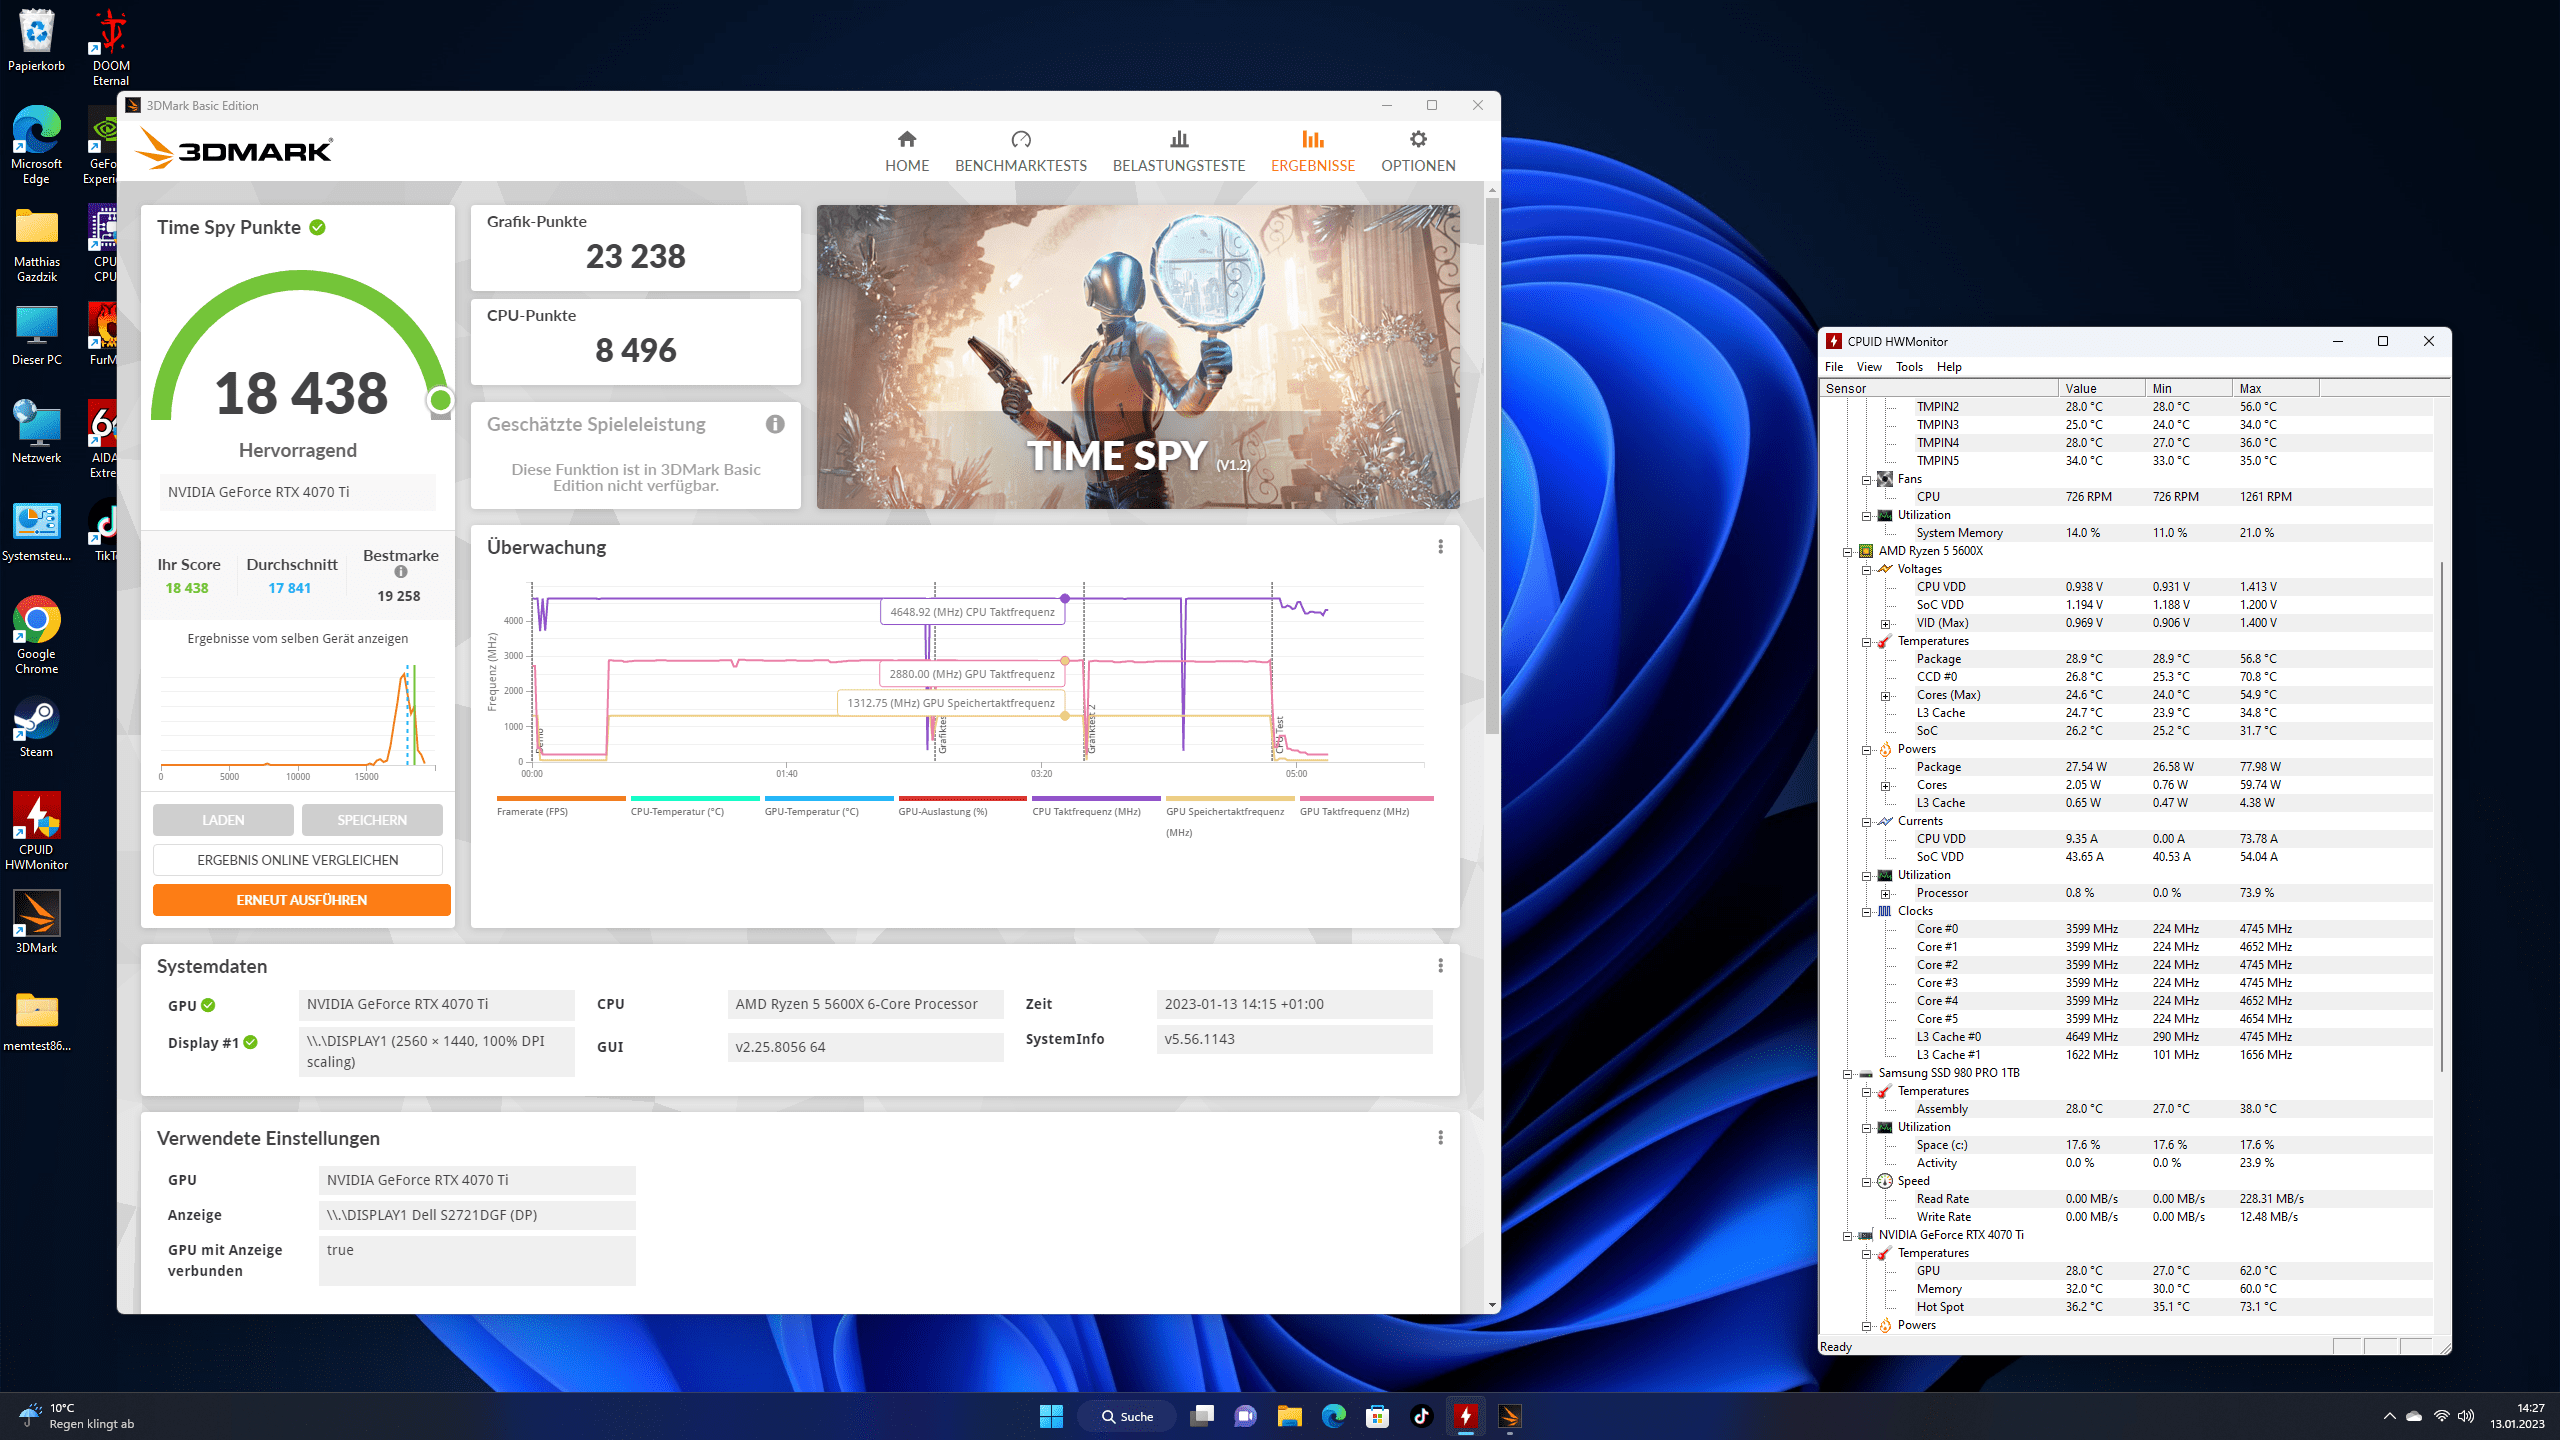Expand the Processor utilization row
2560x1440 pixels.
coord(1885,893)
